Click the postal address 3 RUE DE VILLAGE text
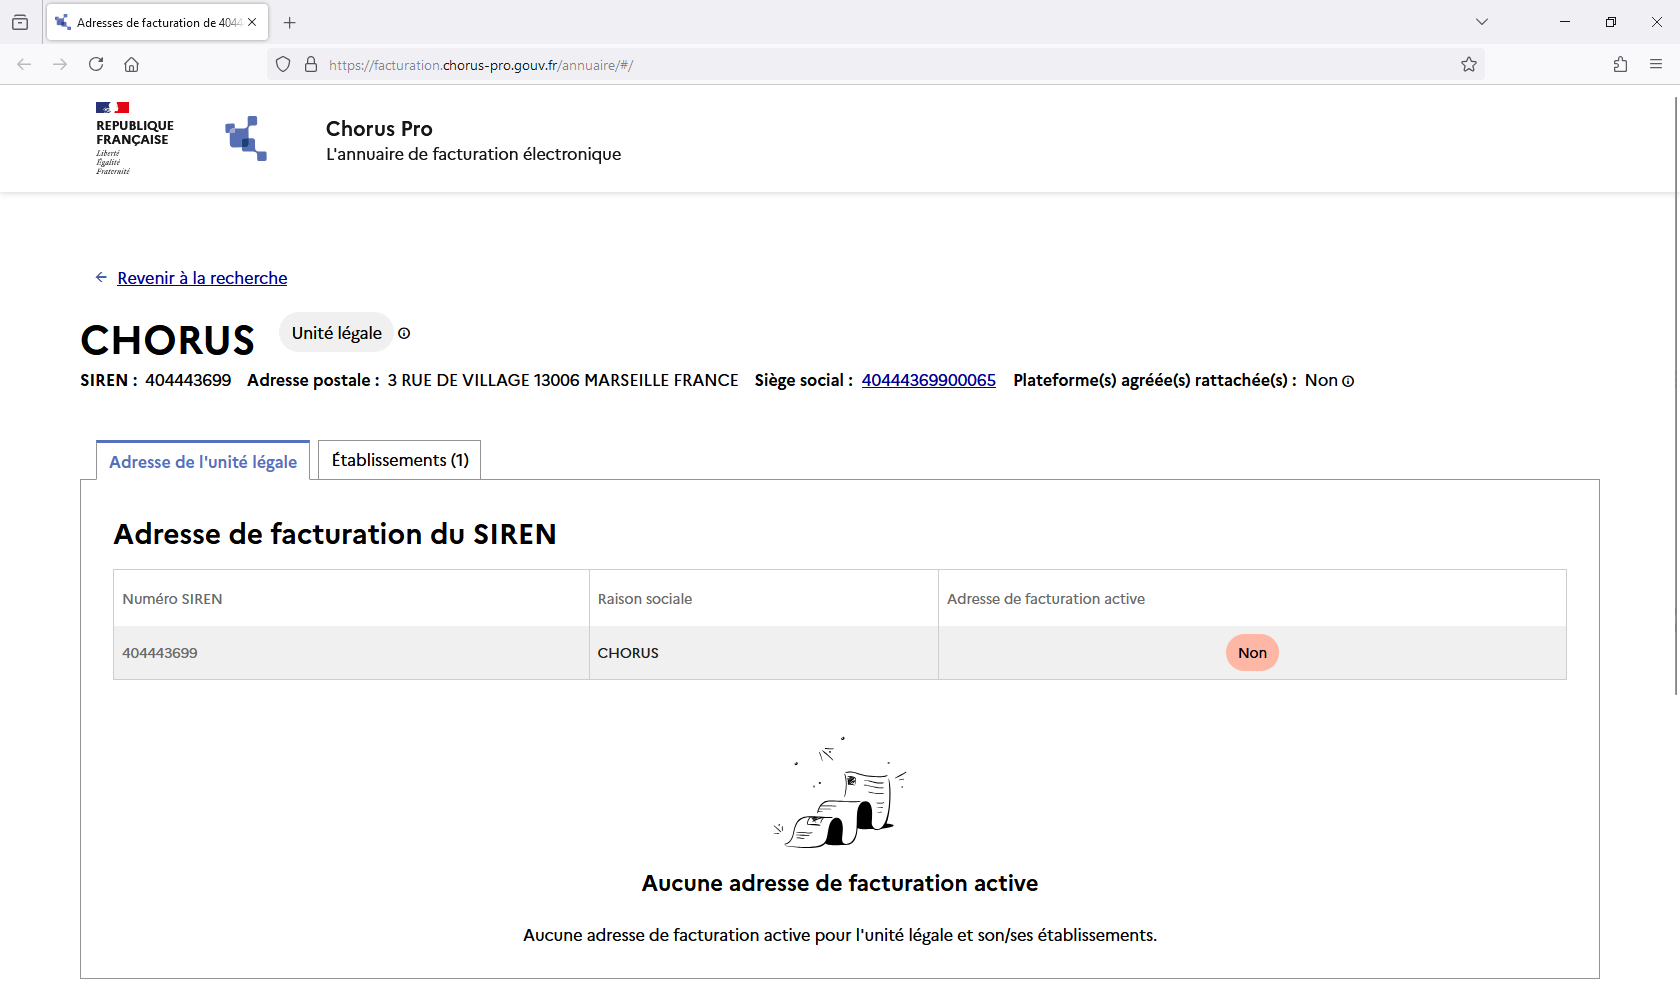 point(563,380)
